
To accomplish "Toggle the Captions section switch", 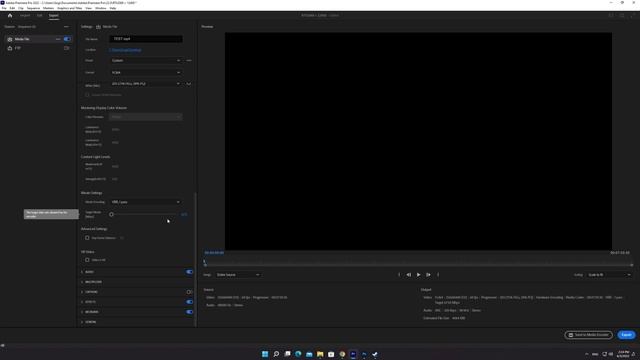I will (x=189, y=292).
